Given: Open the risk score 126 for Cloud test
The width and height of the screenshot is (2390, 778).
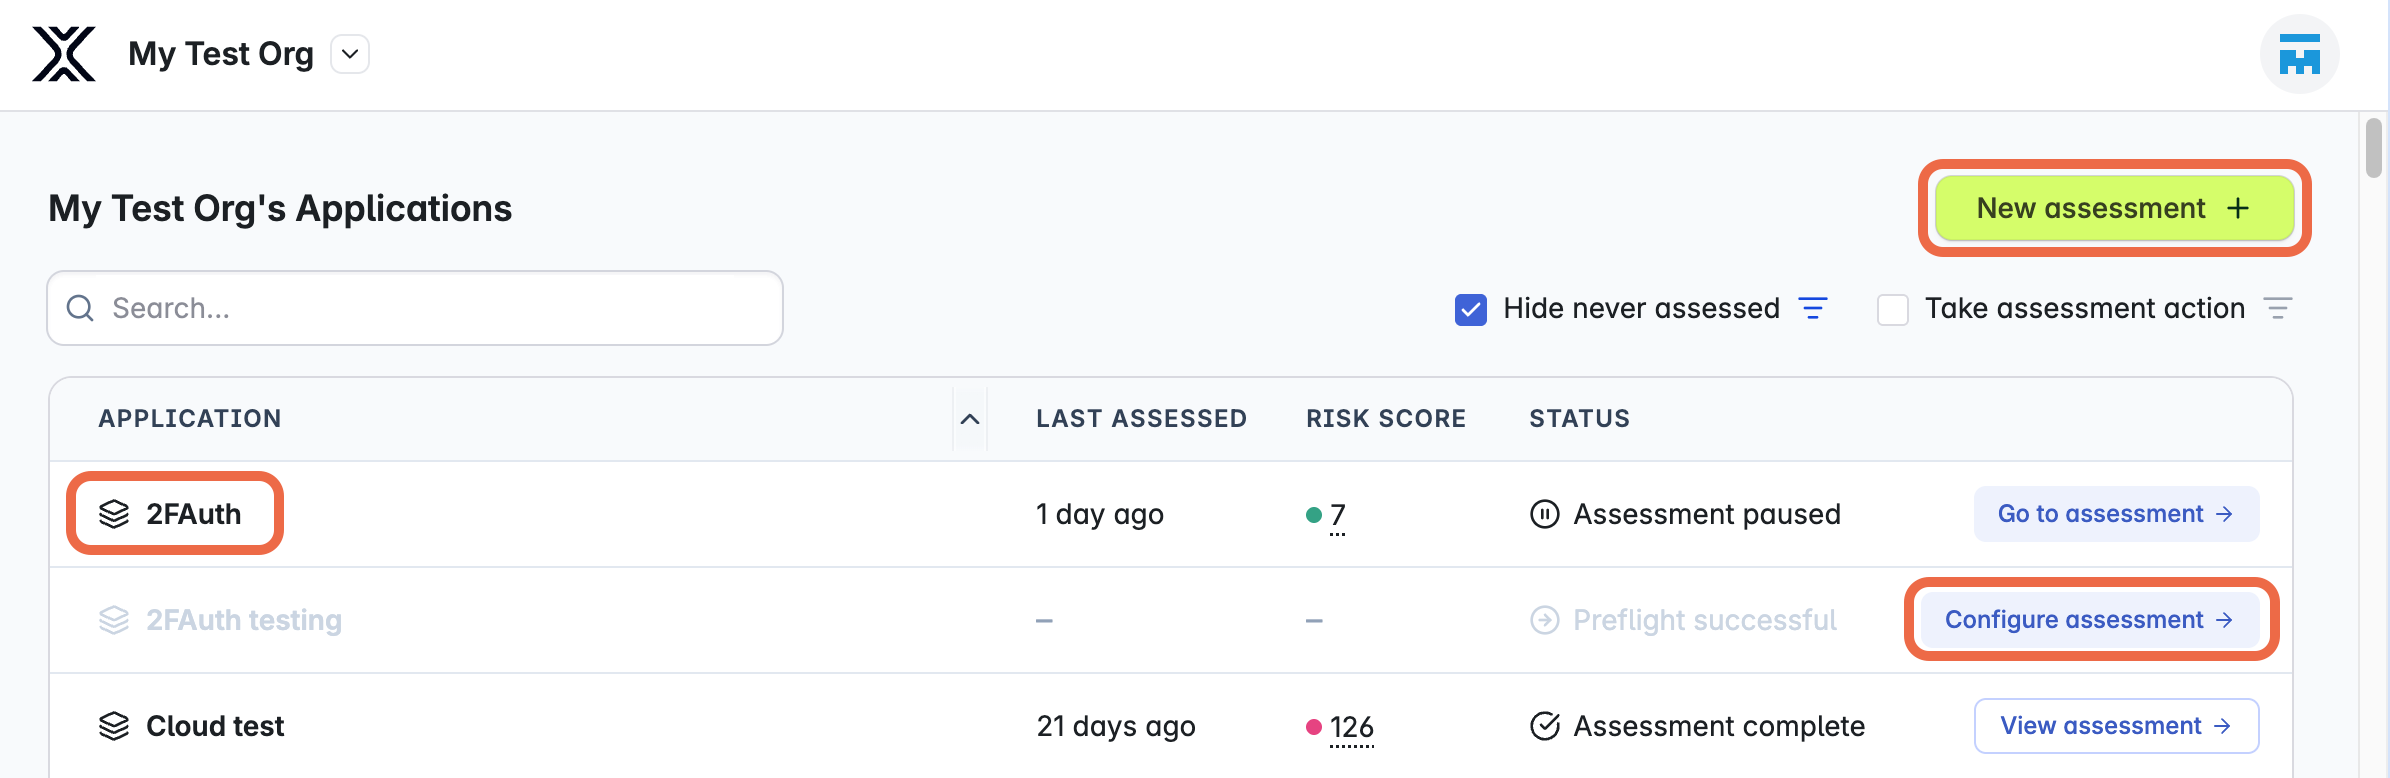Looking at the screenshot, I should point(1350,725).
